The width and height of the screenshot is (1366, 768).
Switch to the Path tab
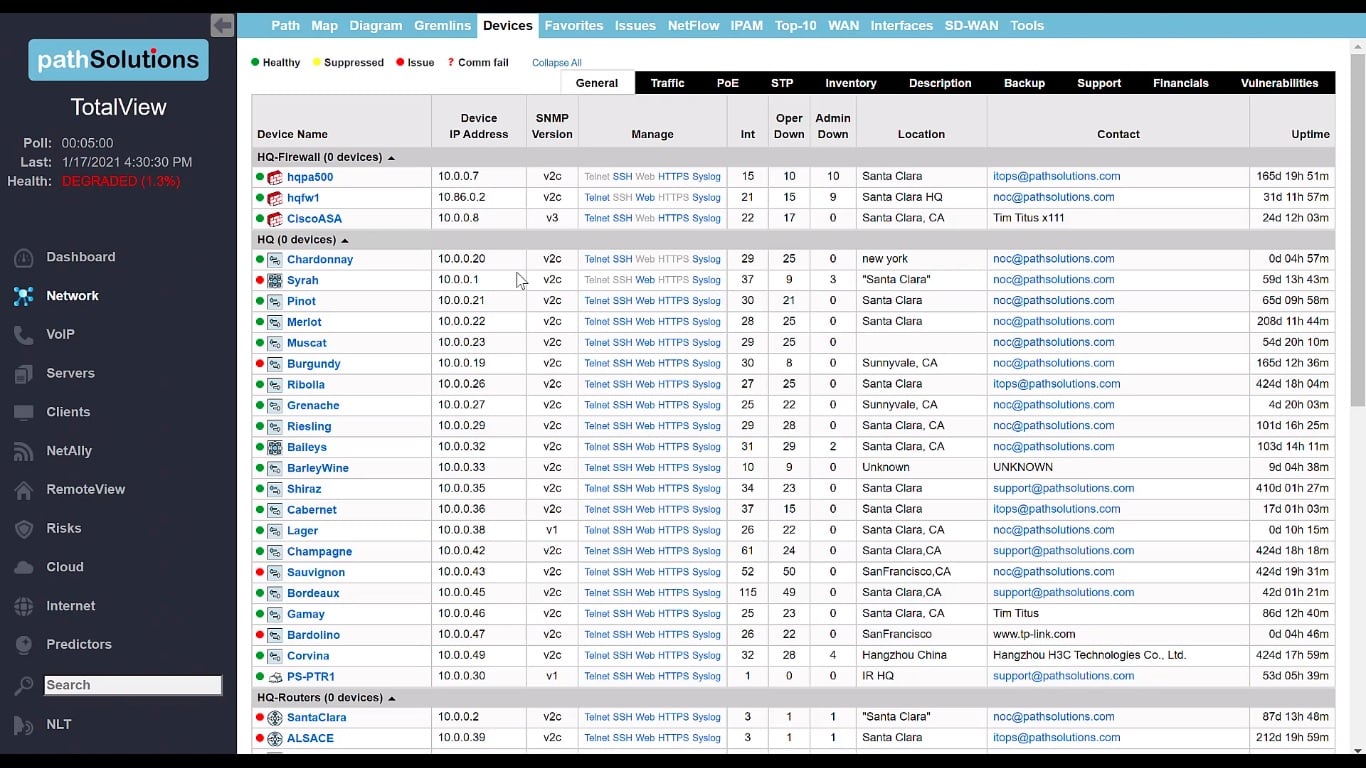(x=285, y=26)
